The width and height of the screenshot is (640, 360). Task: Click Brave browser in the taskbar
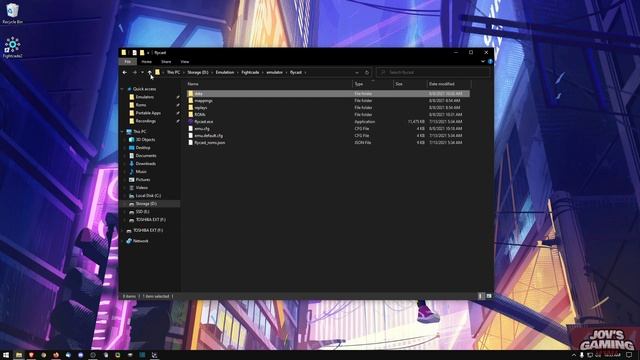point(31,355)
